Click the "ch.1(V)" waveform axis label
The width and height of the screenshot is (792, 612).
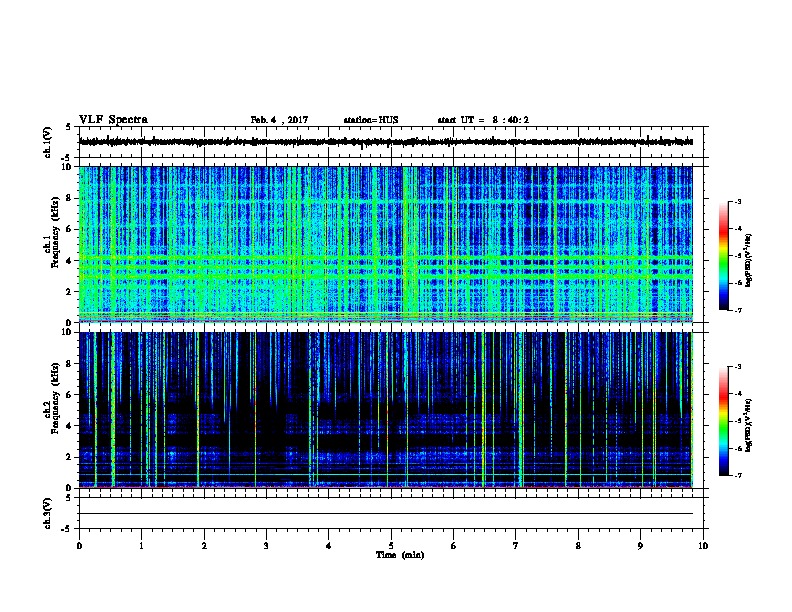point(47,142)
